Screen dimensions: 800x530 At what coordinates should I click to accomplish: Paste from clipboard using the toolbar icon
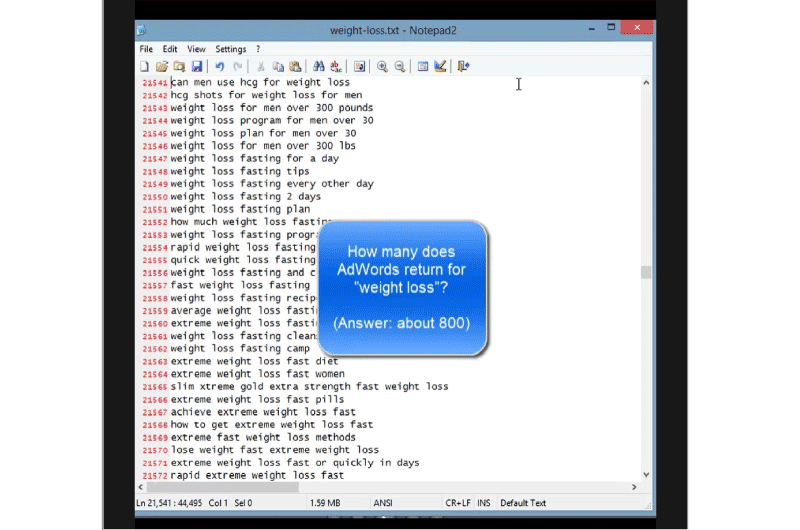coord(295,66)
